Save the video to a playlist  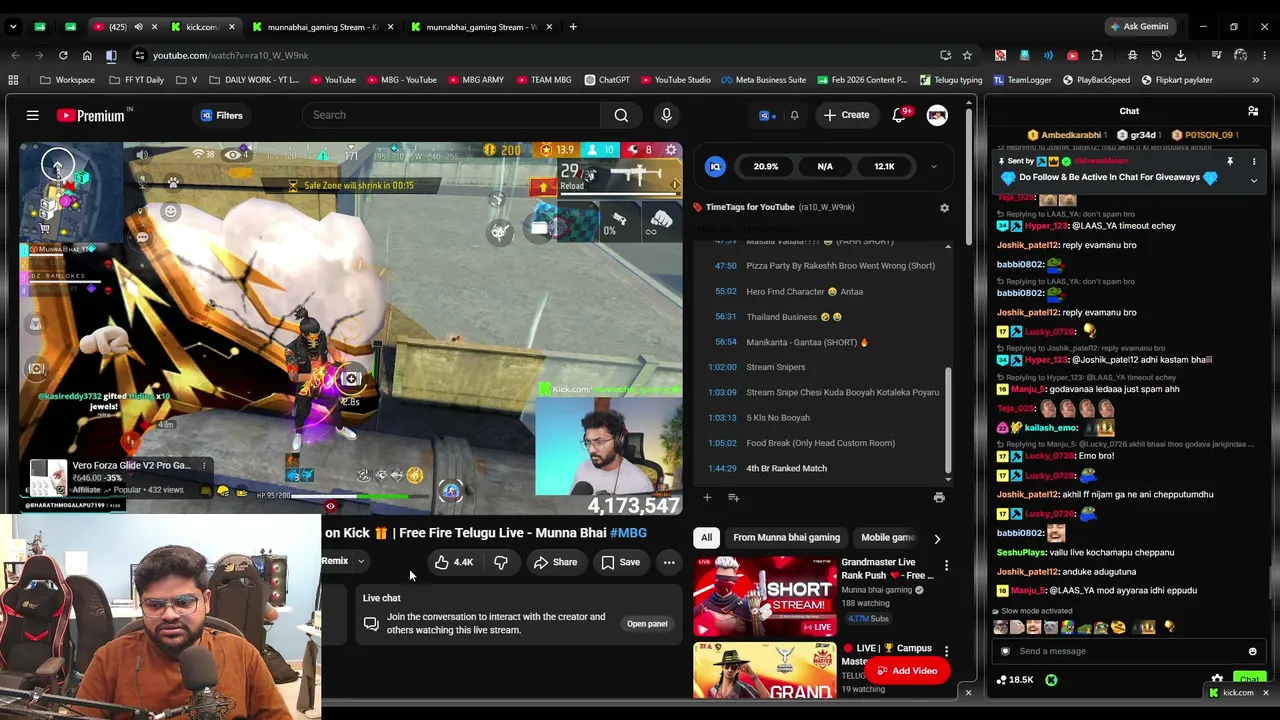620,562
